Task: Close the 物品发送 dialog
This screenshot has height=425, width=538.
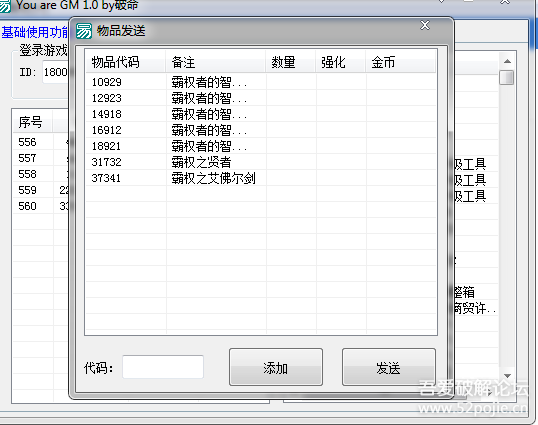Action: [x=425, y=25]
